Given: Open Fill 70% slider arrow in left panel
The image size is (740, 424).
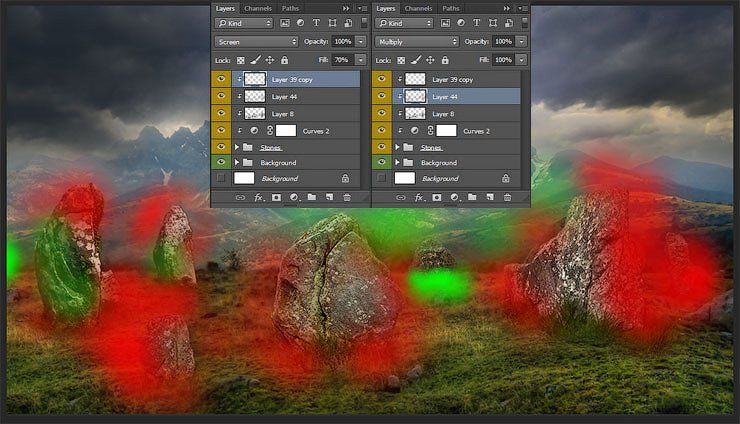Looking at the screenshot, I should 361,60.
